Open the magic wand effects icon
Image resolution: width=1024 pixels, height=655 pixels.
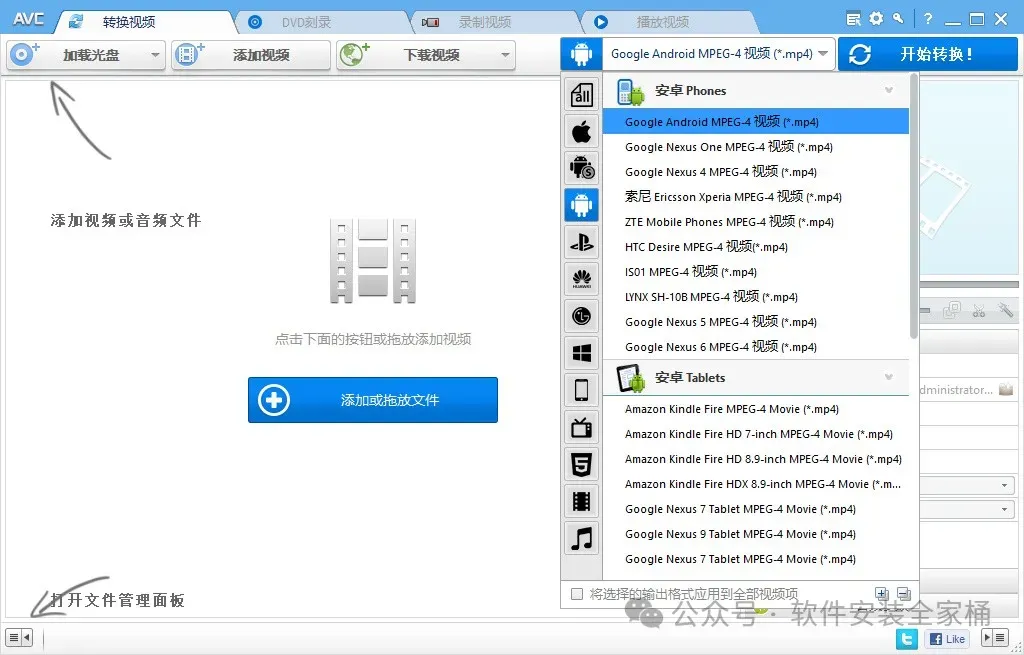1005,310
